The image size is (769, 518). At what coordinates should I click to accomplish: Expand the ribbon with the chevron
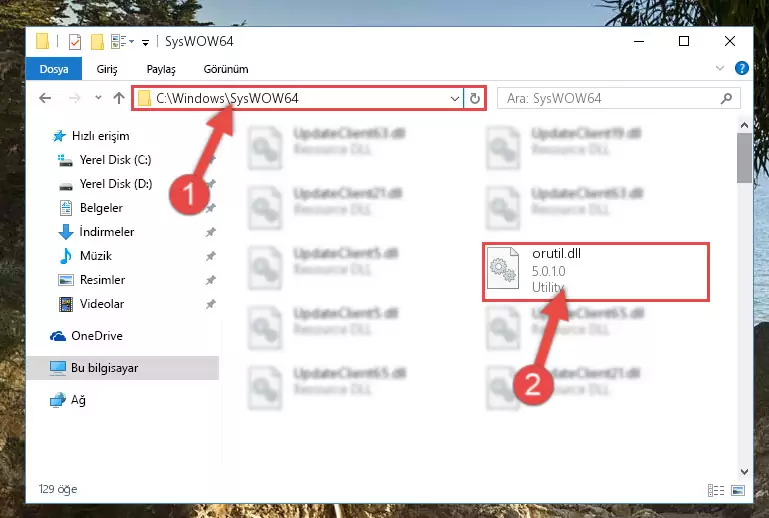[x=719, y=68]
